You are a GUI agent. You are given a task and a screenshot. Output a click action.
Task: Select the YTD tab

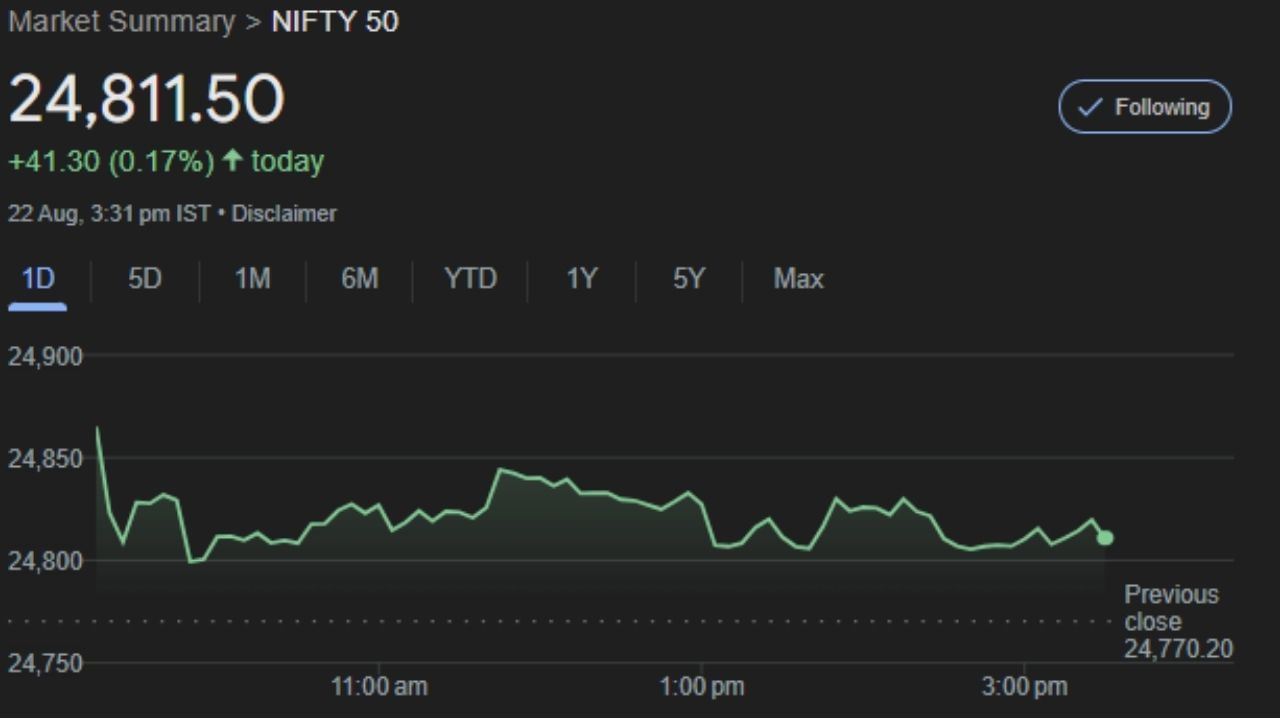[x=470, y=279]
